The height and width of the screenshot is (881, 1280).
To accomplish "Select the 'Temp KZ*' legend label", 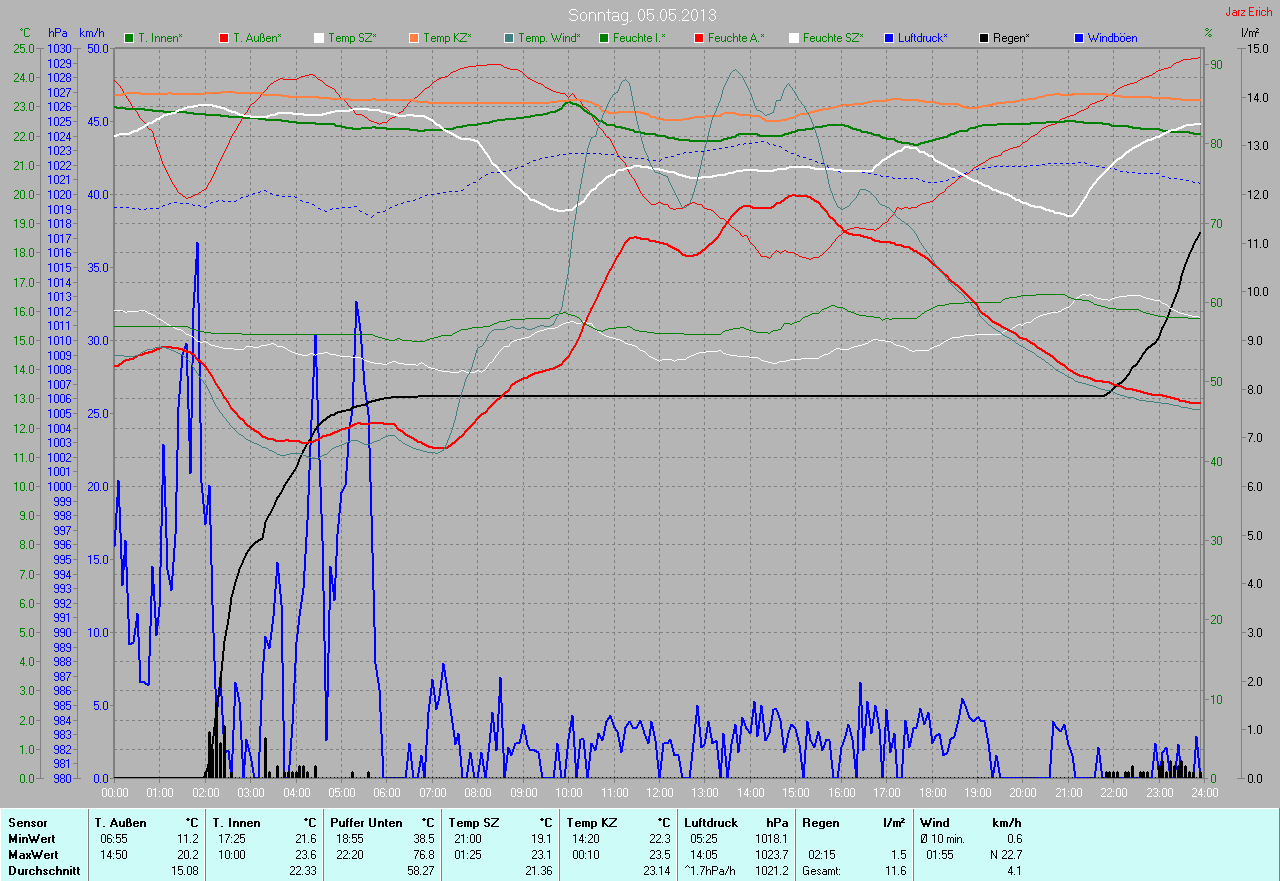I will tap(447, 38).
